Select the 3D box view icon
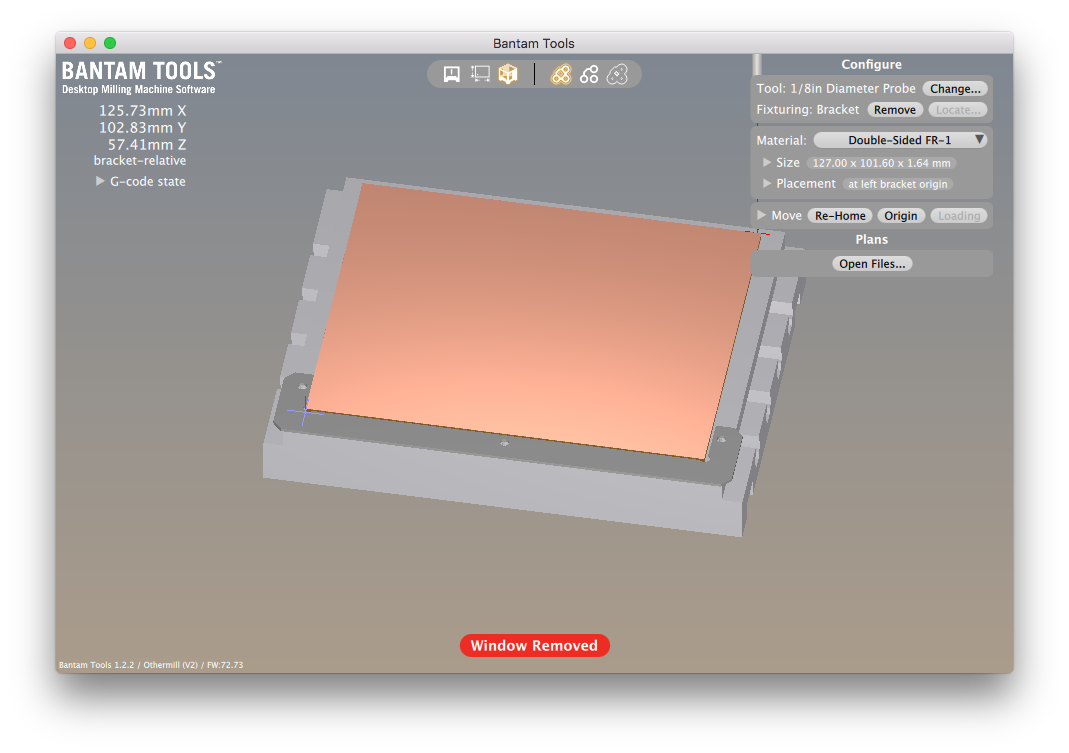This screenshot has width=1069, height=753. pyautogui.click(x=508, y=74)
